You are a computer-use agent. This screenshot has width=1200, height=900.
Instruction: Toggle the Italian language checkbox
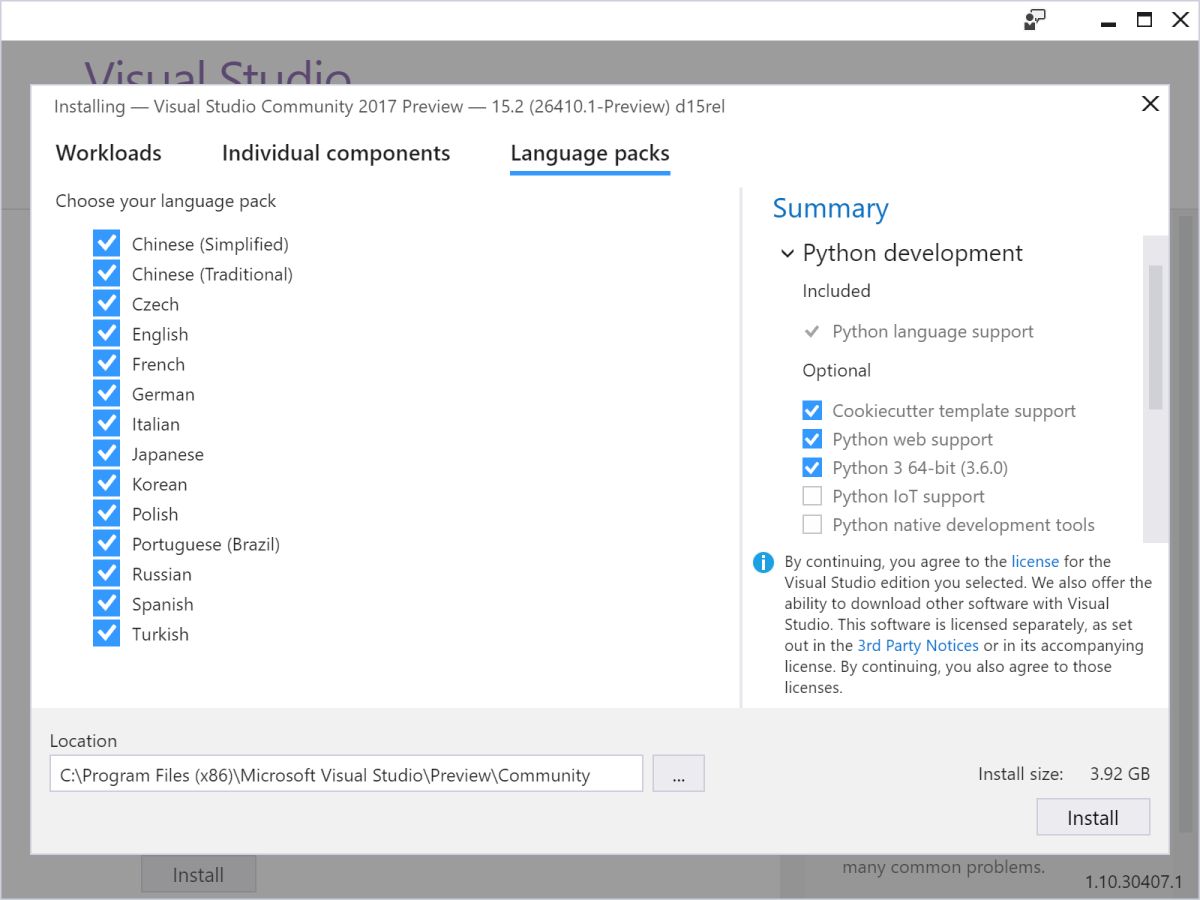pyautogui.click(x=106, y=424)
